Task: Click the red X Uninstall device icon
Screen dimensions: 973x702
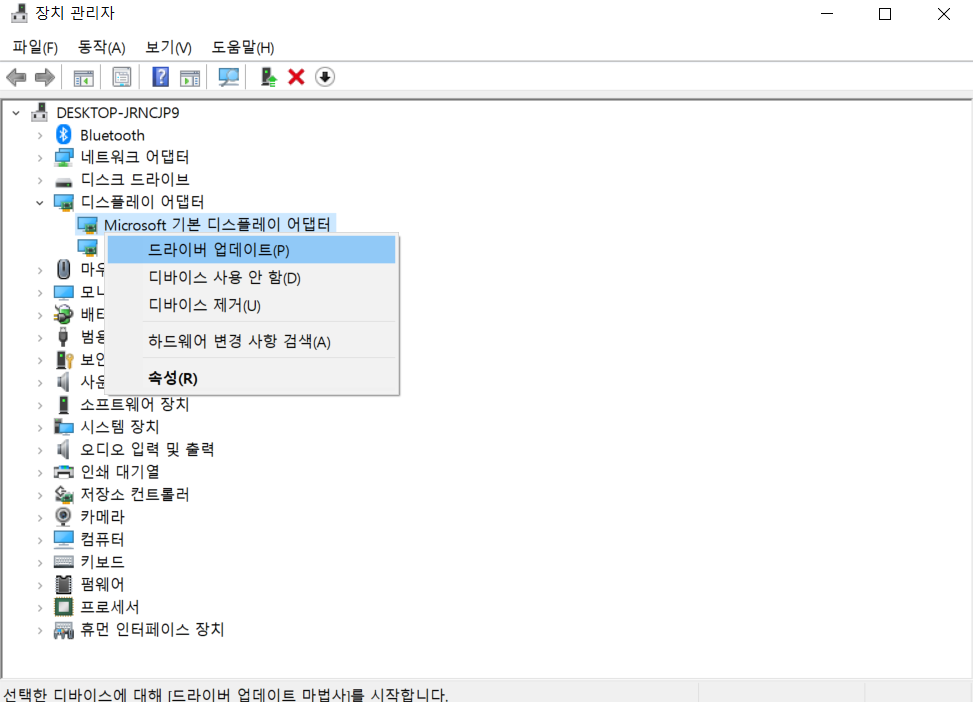Action: pyautogui.click(x=297, y=77)
